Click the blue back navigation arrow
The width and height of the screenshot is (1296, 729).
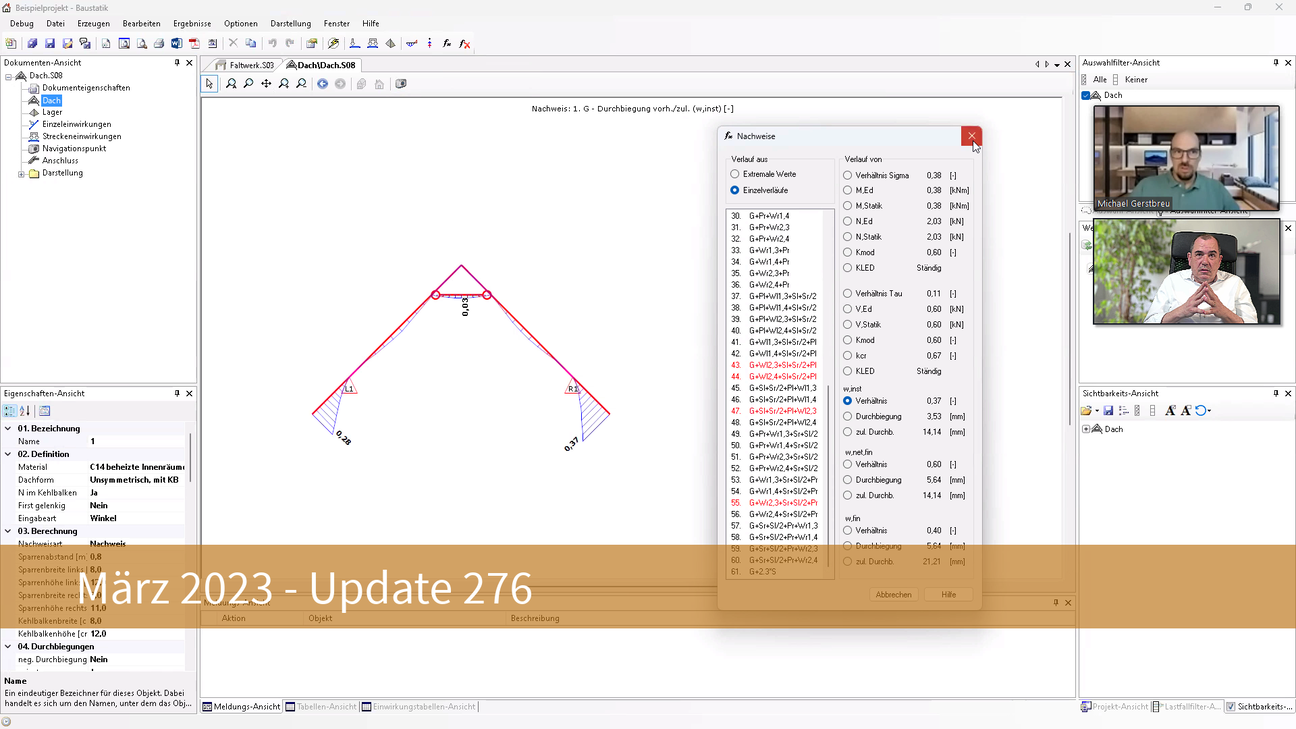pos(322,84)
